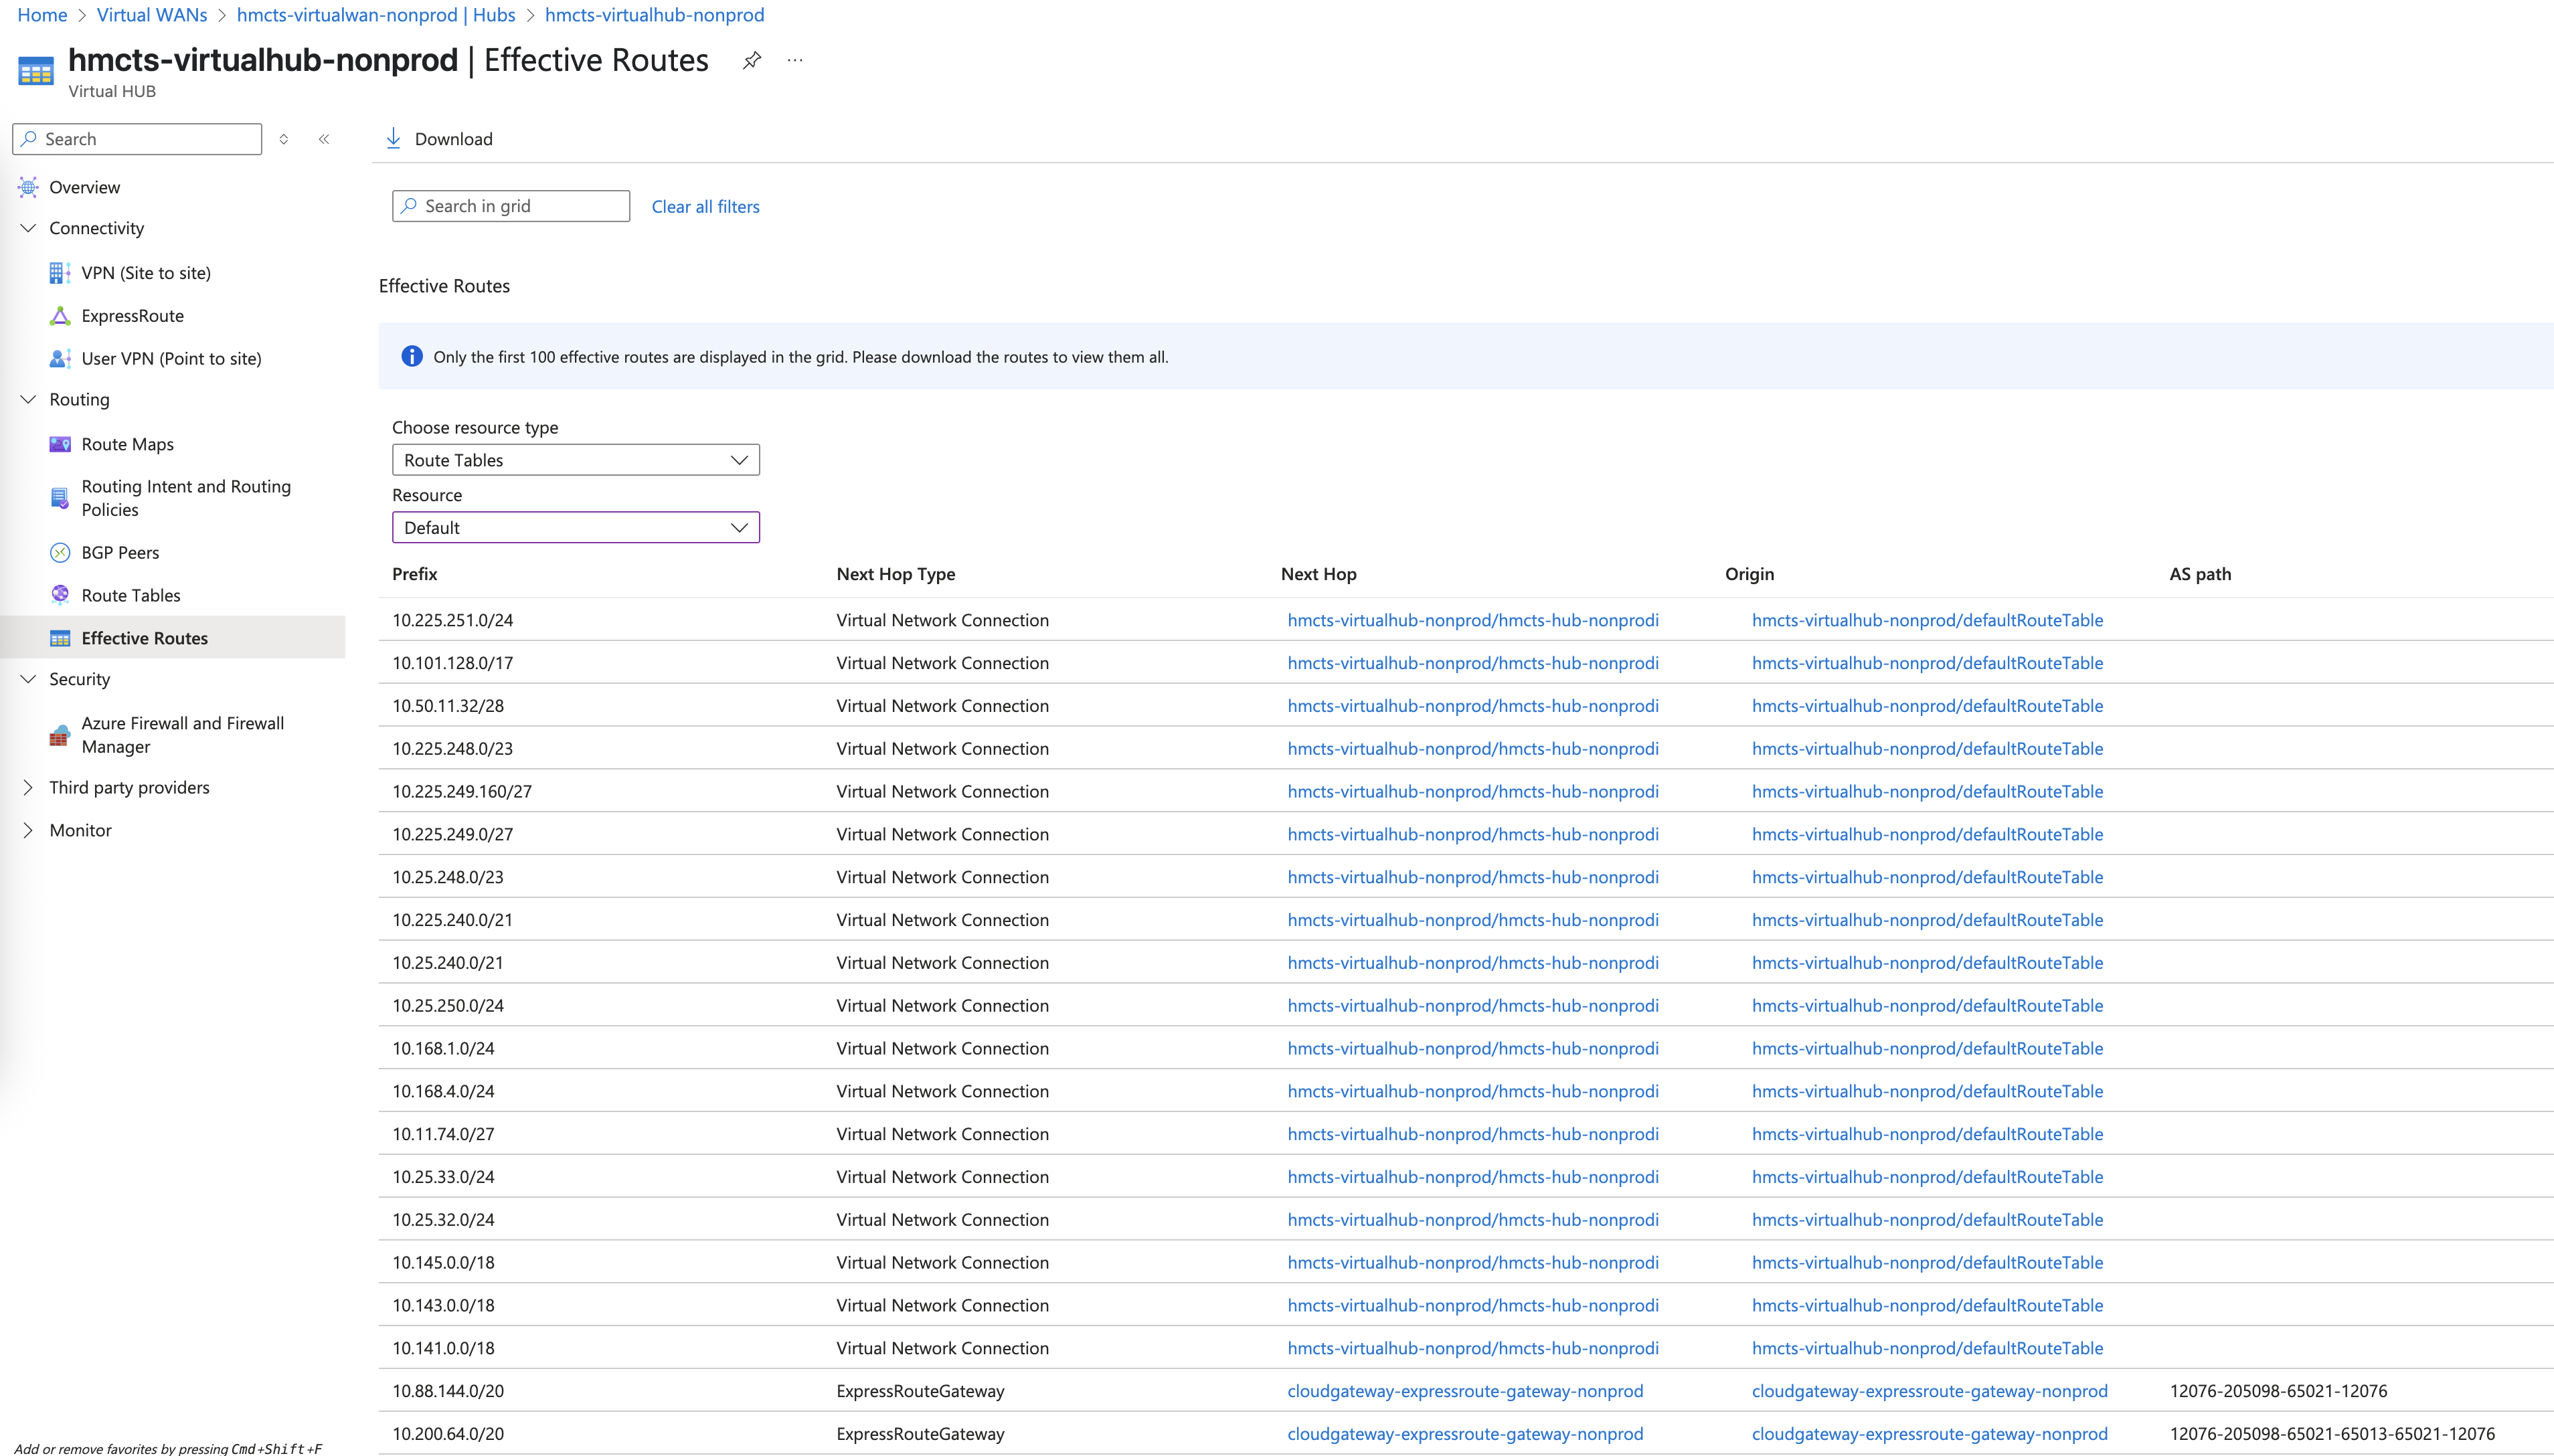Click the Next Hop Type column header
2554x1456 pixels.
895,574
